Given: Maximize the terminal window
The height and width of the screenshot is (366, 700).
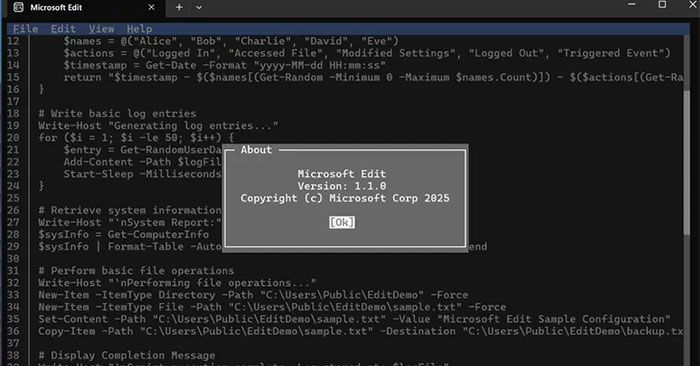Looking at the screenshot, I should (662, 4).
